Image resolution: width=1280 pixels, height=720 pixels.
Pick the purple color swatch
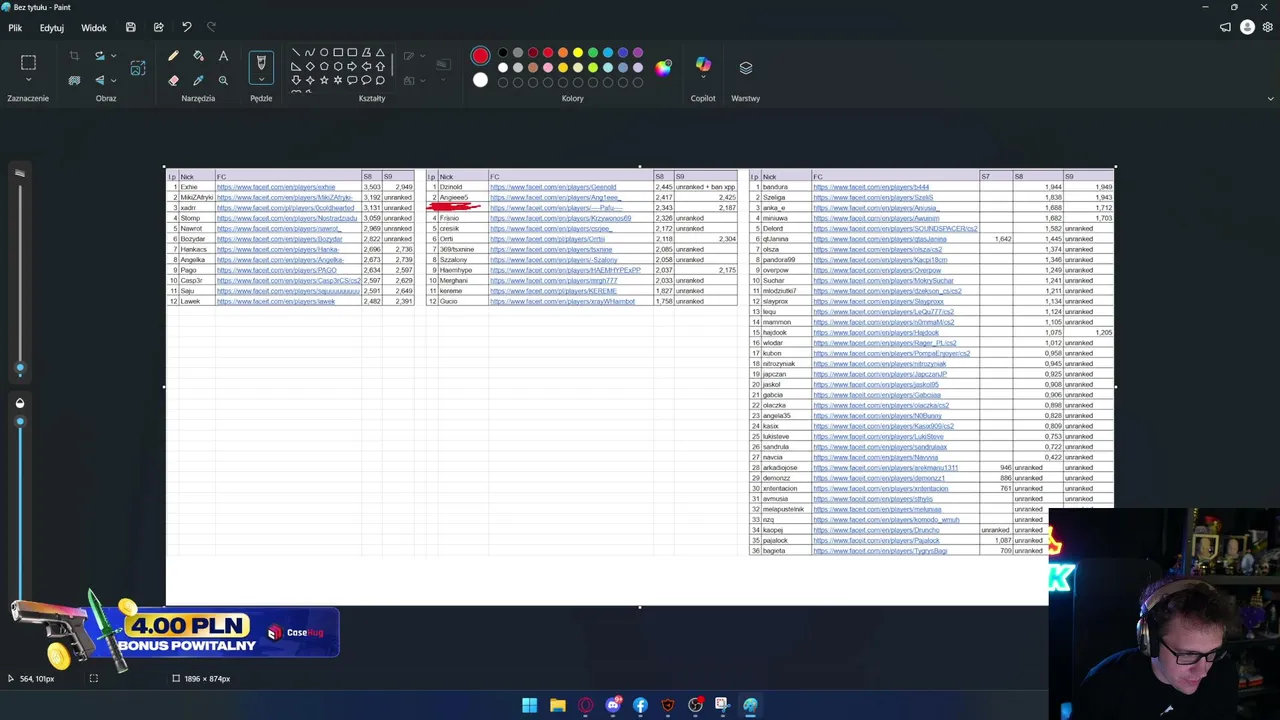point(638,52)
